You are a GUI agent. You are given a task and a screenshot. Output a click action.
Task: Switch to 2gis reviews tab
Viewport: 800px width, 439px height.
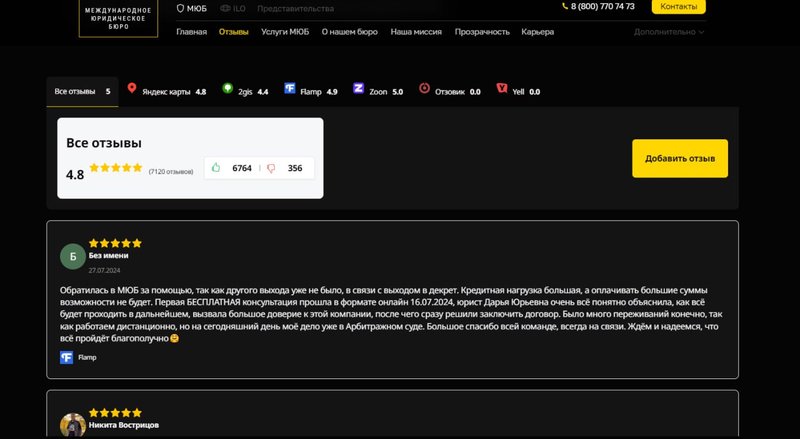pos(245,91)
